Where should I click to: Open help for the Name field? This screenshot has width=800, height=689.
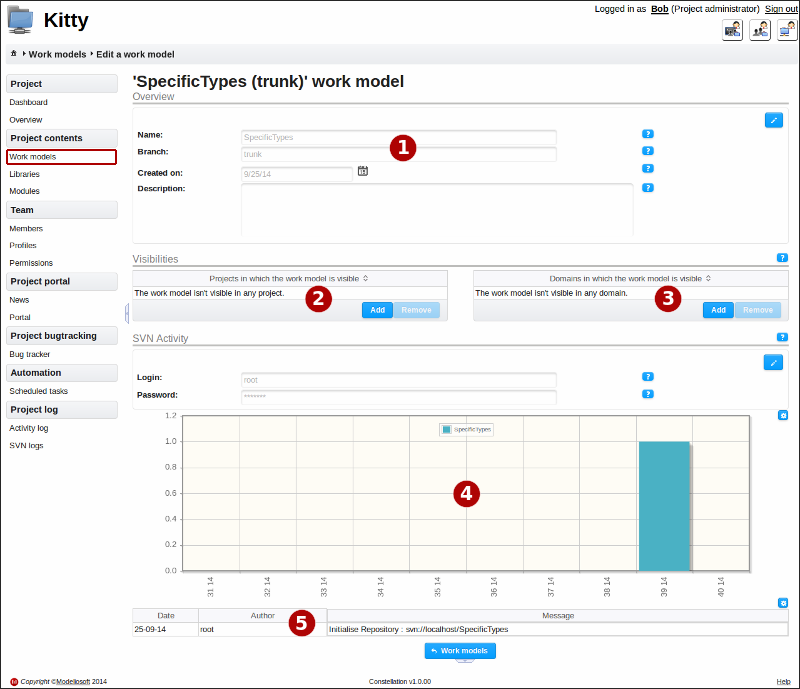pyautogui.click(x=647, y=134)
